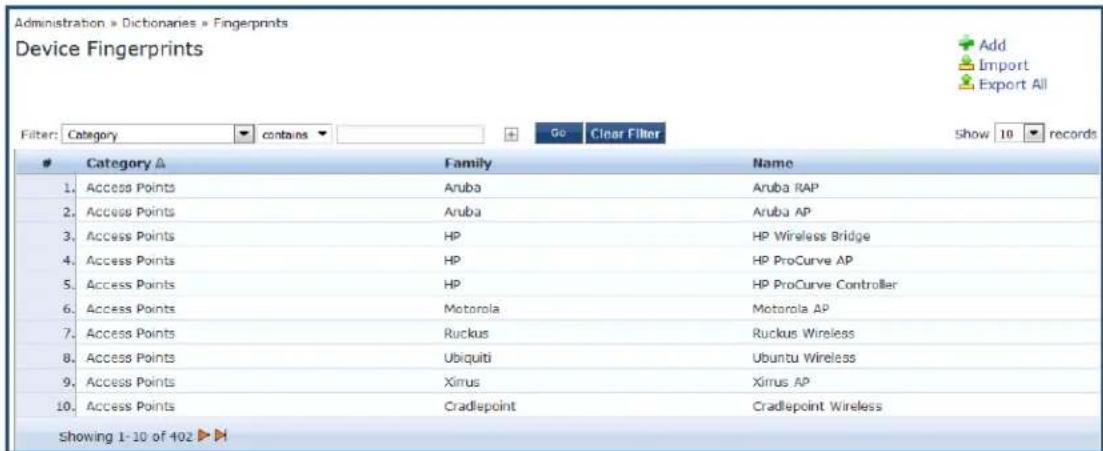Click Access Points category in row 10

(130, 406)
